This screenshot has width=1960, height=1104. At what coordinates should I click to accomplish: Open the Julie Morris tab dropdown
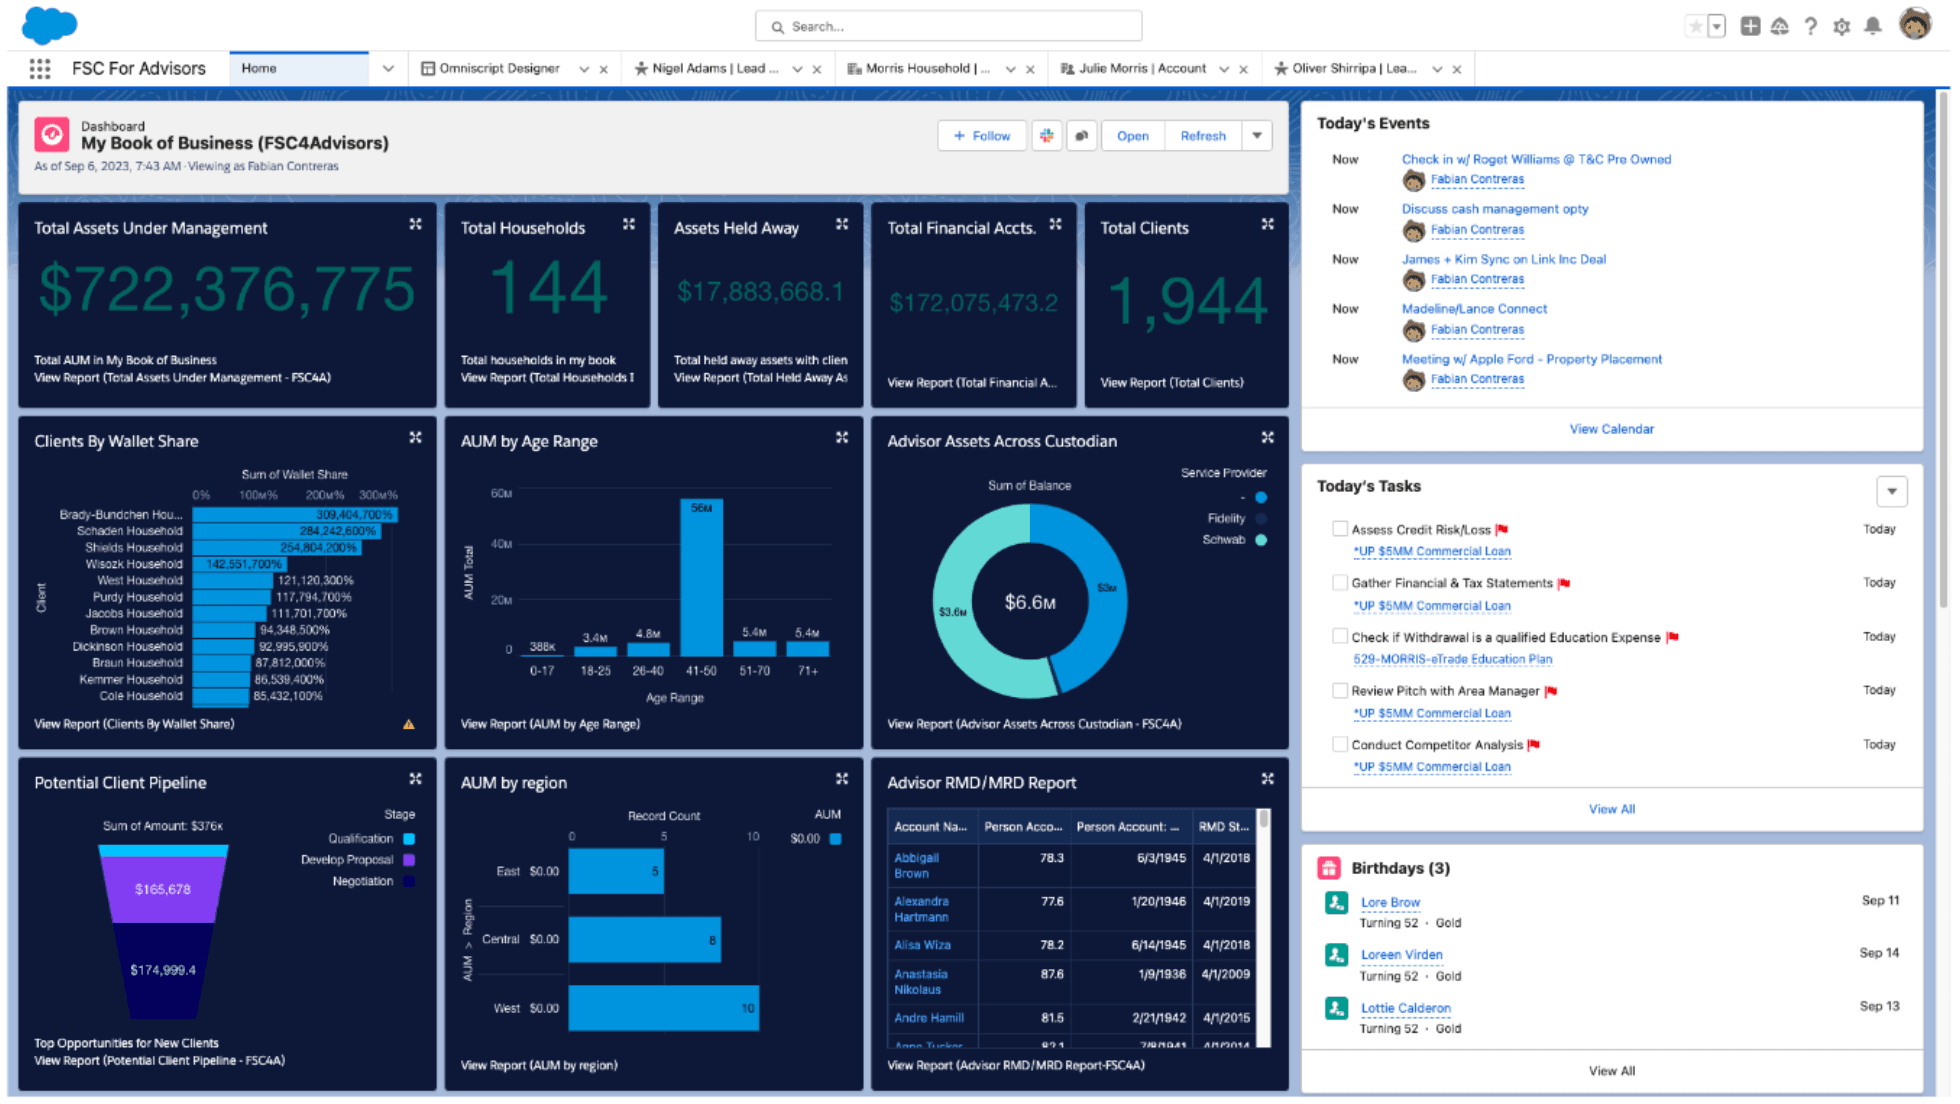(1224, 70)
